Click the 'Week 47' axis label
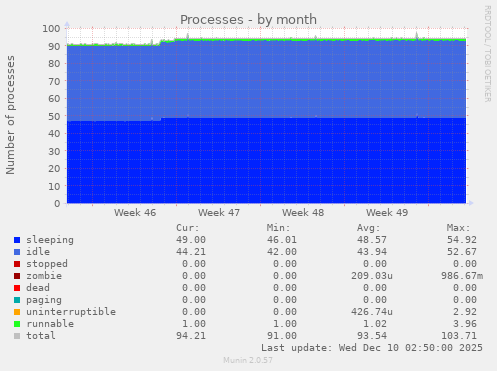Screen dimensions: 497x371 point(219,213)
